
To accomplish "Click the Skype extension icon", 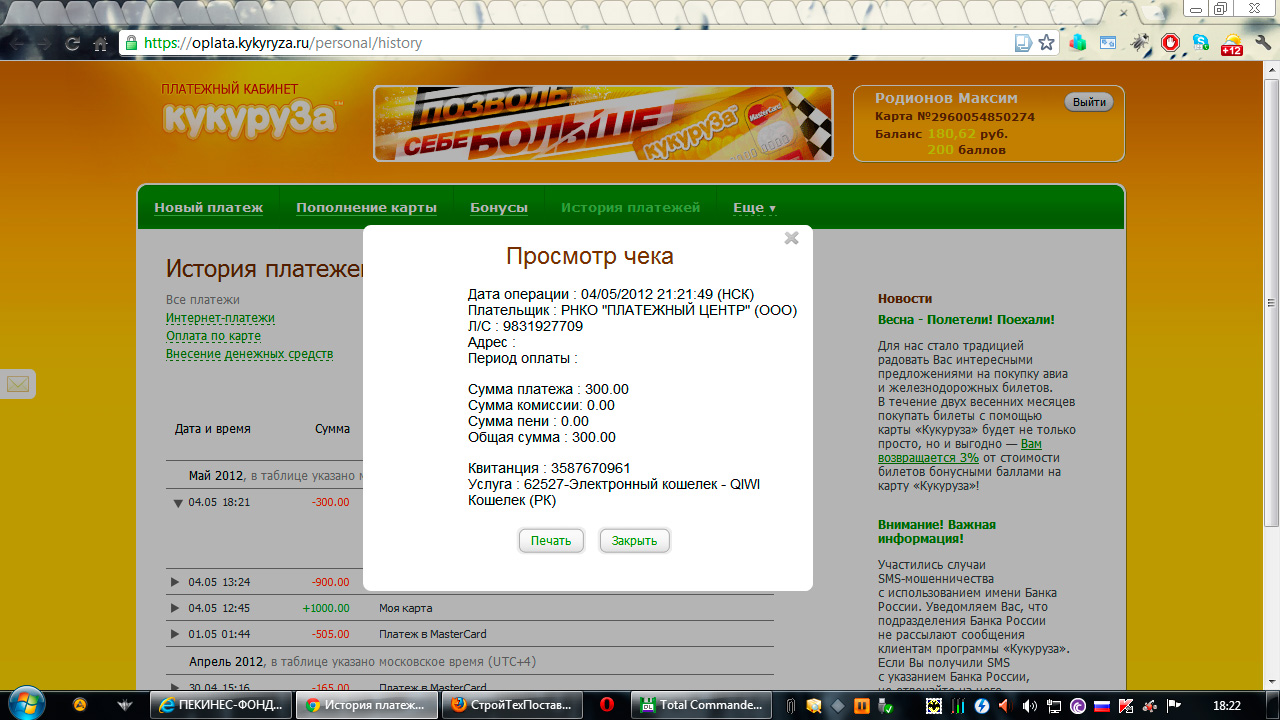I will (1200, 43).
